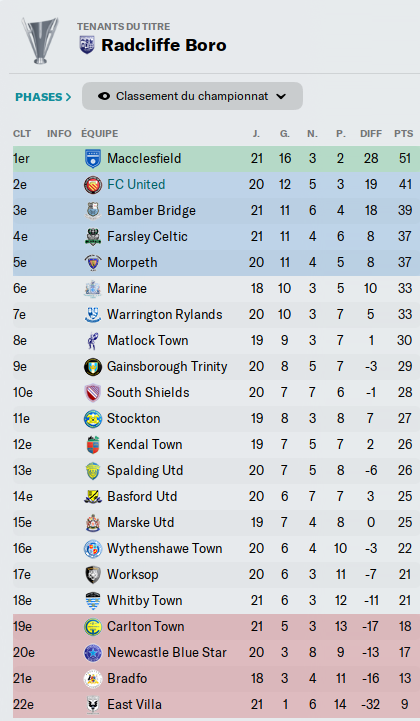Click the Carlton Town badge icon
The width and height of the screenshot is (420, 721).
click(x=93, y=627)
